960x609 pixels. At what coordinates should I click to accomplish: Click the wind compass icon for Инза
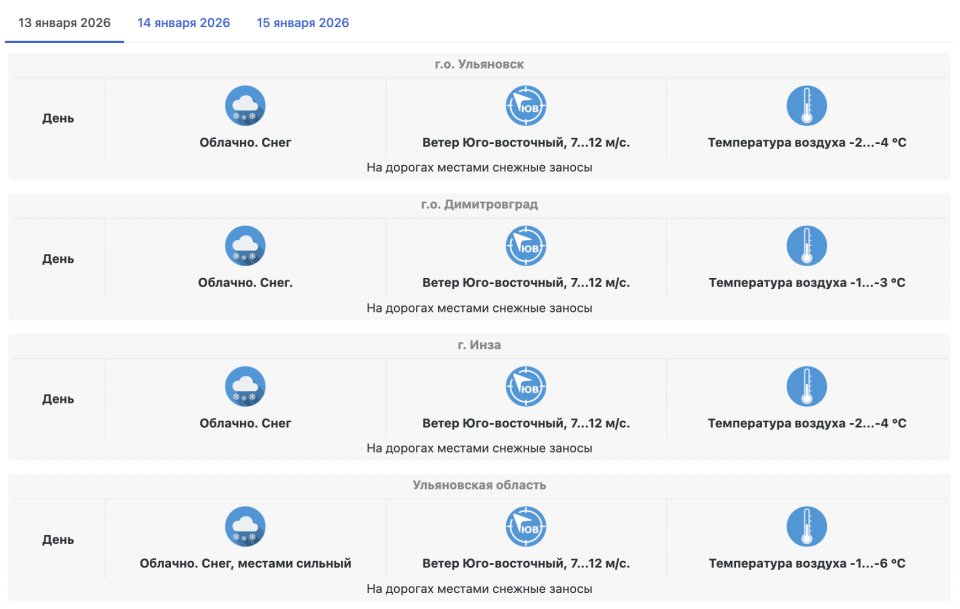point(526,387)
